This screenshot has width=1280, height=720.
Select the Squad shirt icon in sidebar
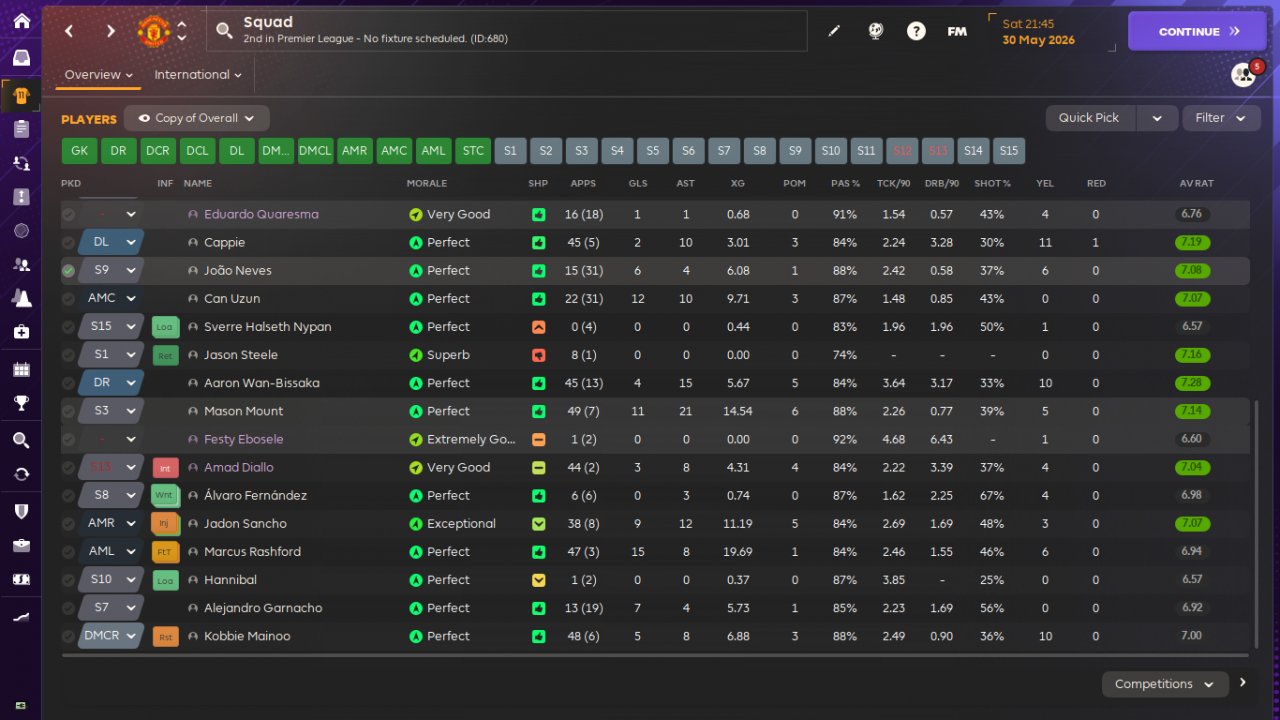pyautogui.click(x=21, y=96)
